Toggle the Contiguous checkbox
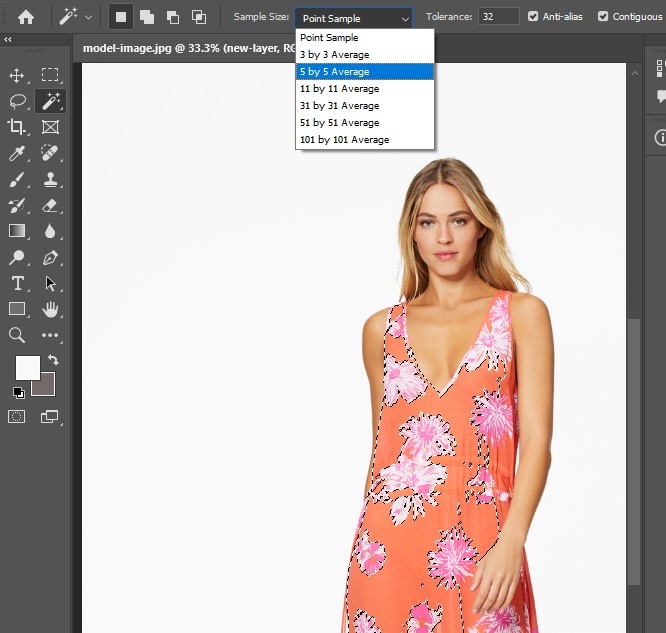666x633 pixels. pyautogui.click(x=602, y=17)
